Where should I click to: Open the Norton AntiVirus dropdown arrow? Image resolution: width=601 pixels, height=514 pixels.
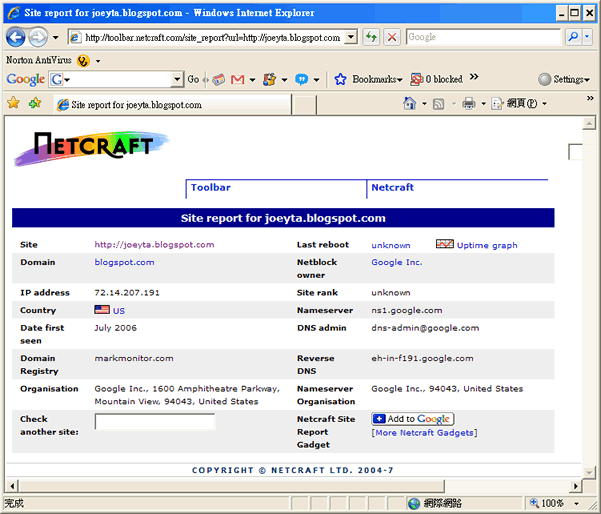point(98,61)
